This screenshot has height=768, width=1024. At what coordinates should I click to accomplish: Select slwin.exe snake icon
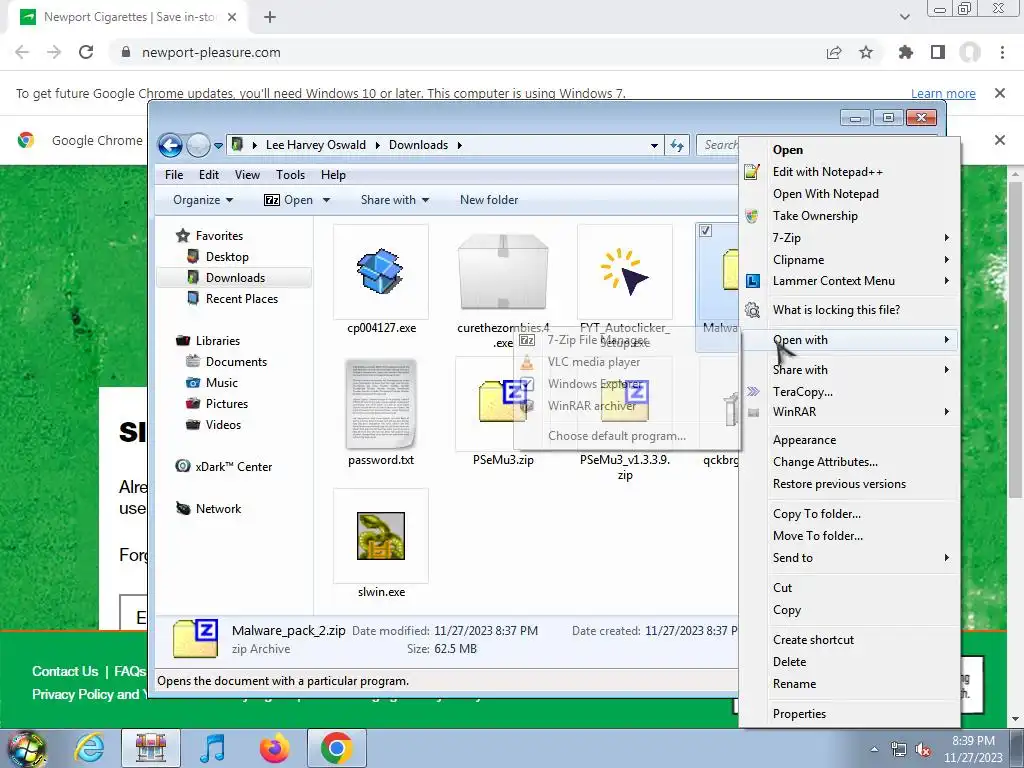381,536
